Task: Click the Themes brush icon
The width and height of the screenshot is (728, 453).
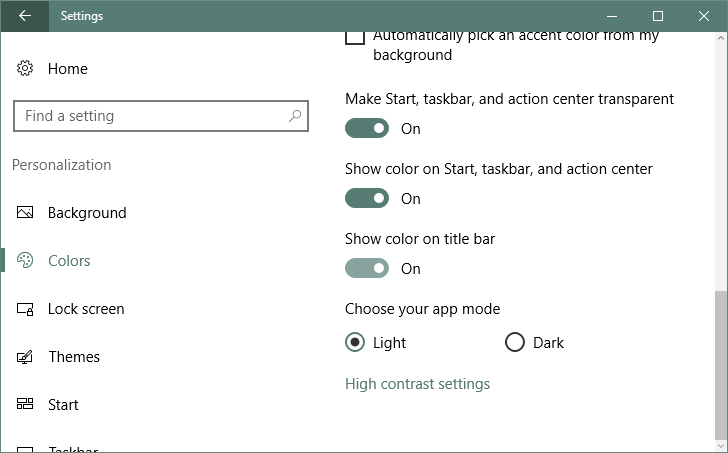Action: 25,357
